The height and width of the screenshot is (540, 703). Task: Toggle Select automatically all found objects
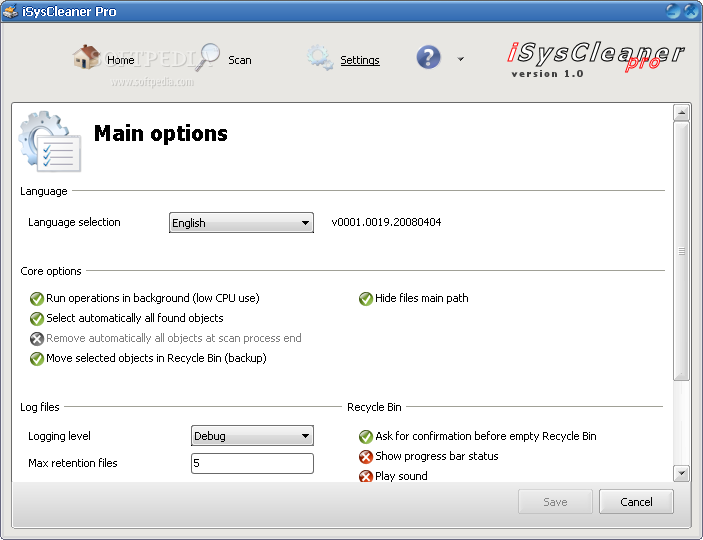coord(126,318)
